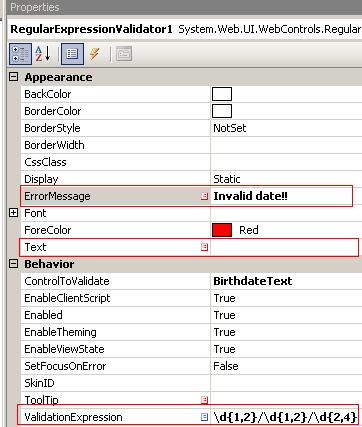362x427 pixels.
Task: Select the Display Static value
Action: click(227, 179)
